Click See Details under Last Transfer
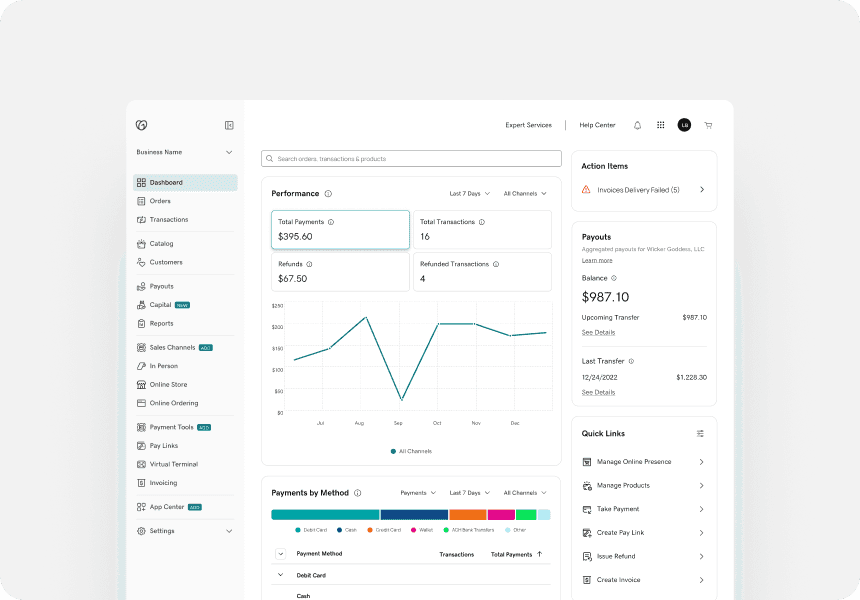Viewport: 860px width, 600px height. (x=598, y=392)
